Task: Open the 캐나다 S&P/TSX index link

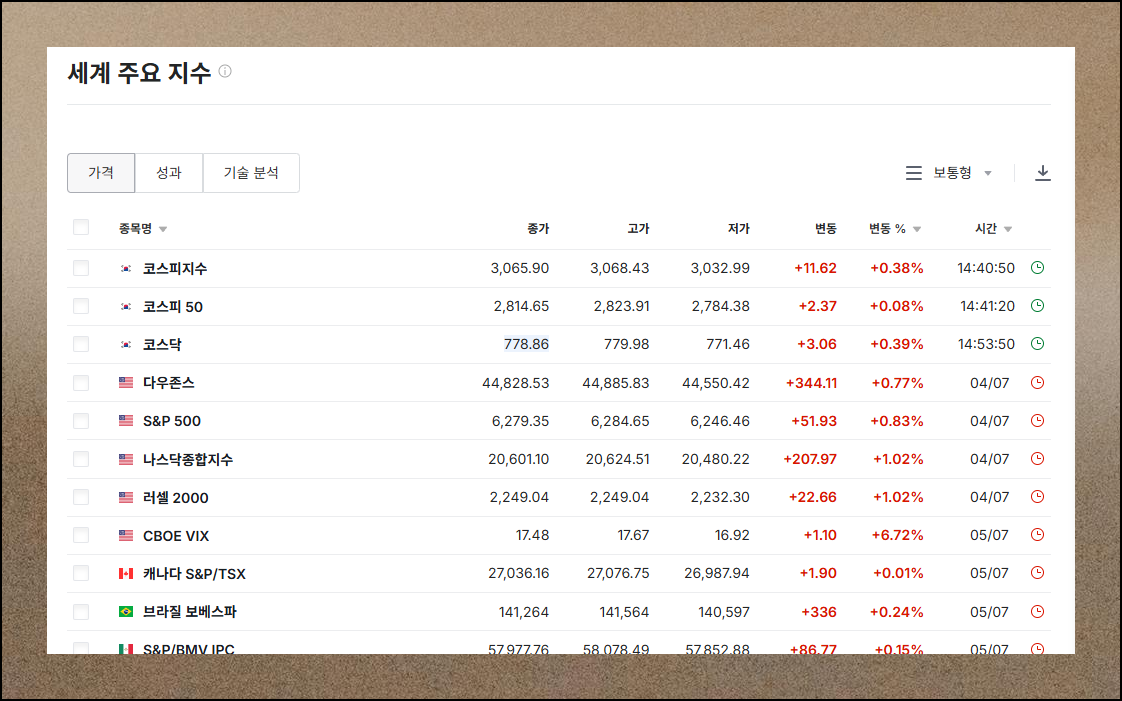Action: tap(194, 574)
